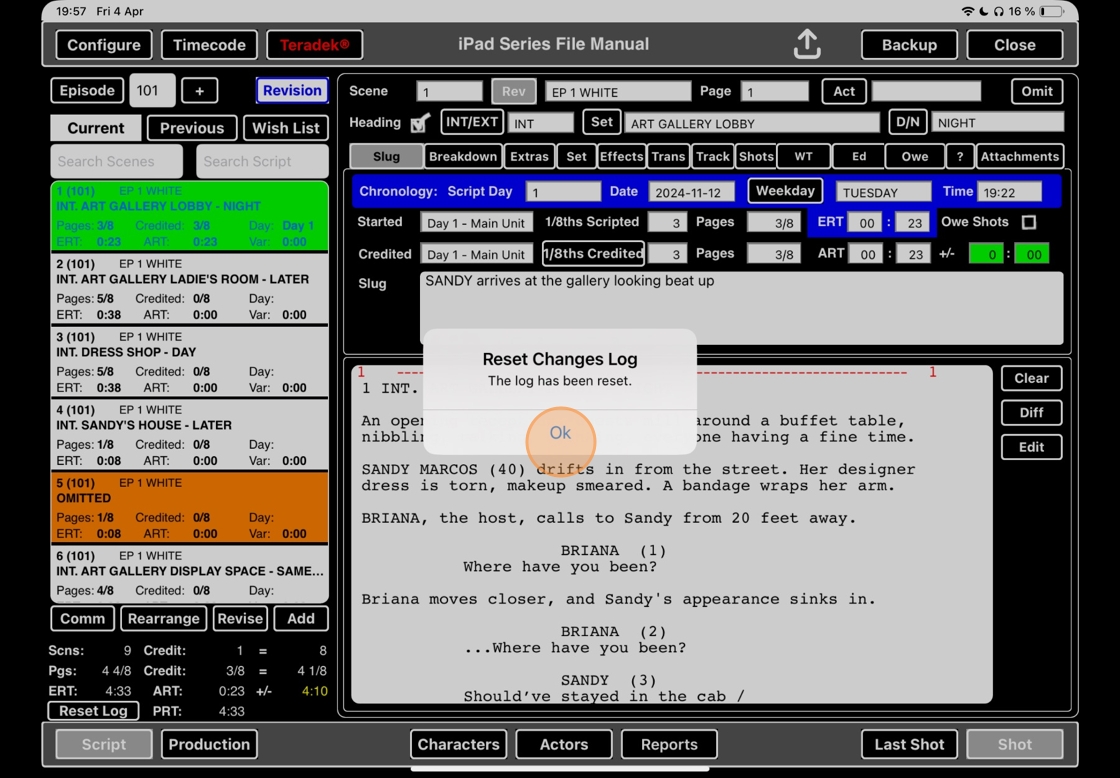
Task: Open the Attachments tab
Action: point(1019,156)
